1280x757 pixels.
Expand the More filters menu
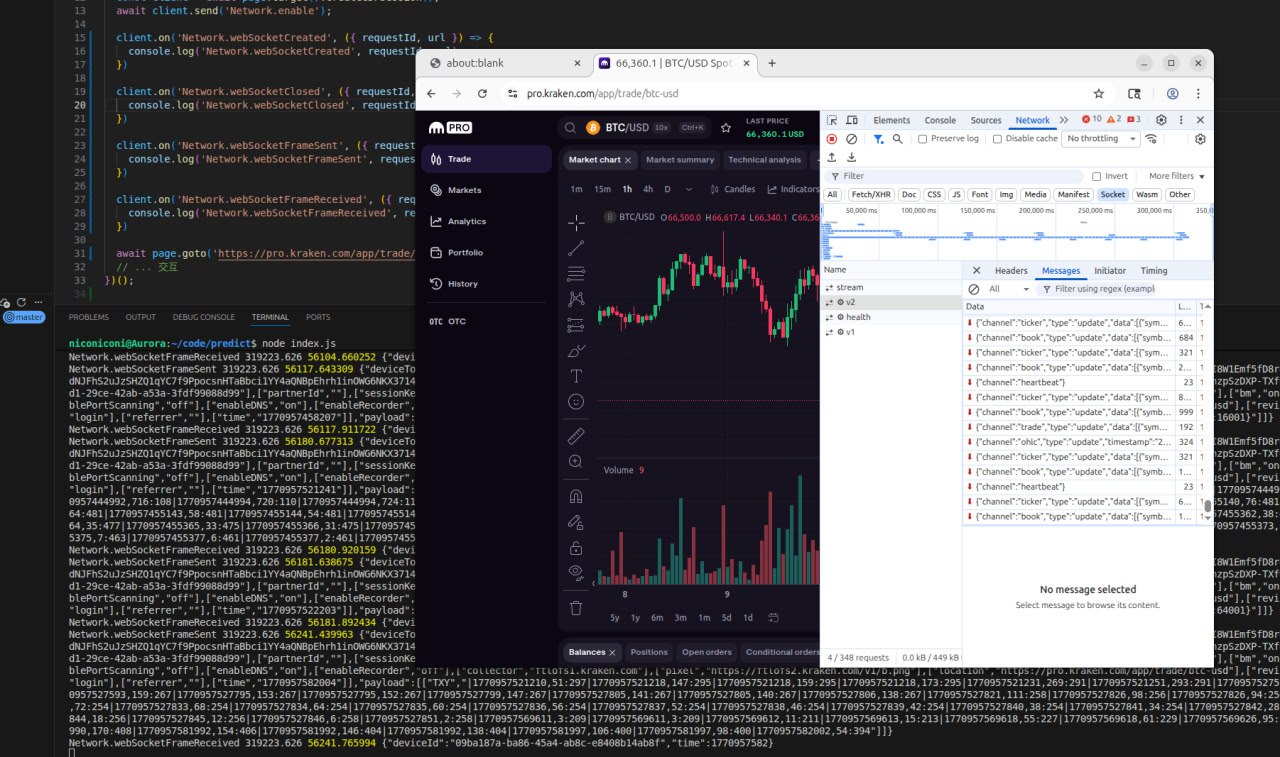[x=1176, y=176]
